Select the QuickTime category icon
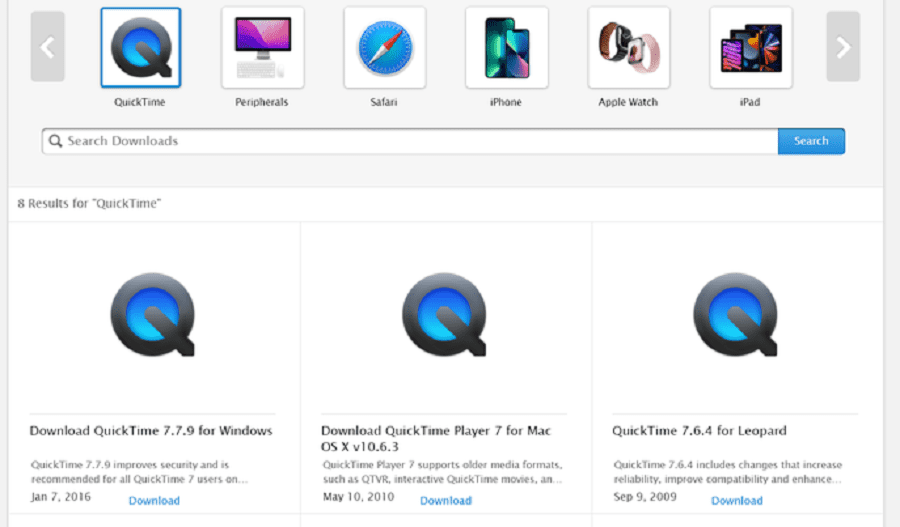The image size is (900, 527). (141, 48)
